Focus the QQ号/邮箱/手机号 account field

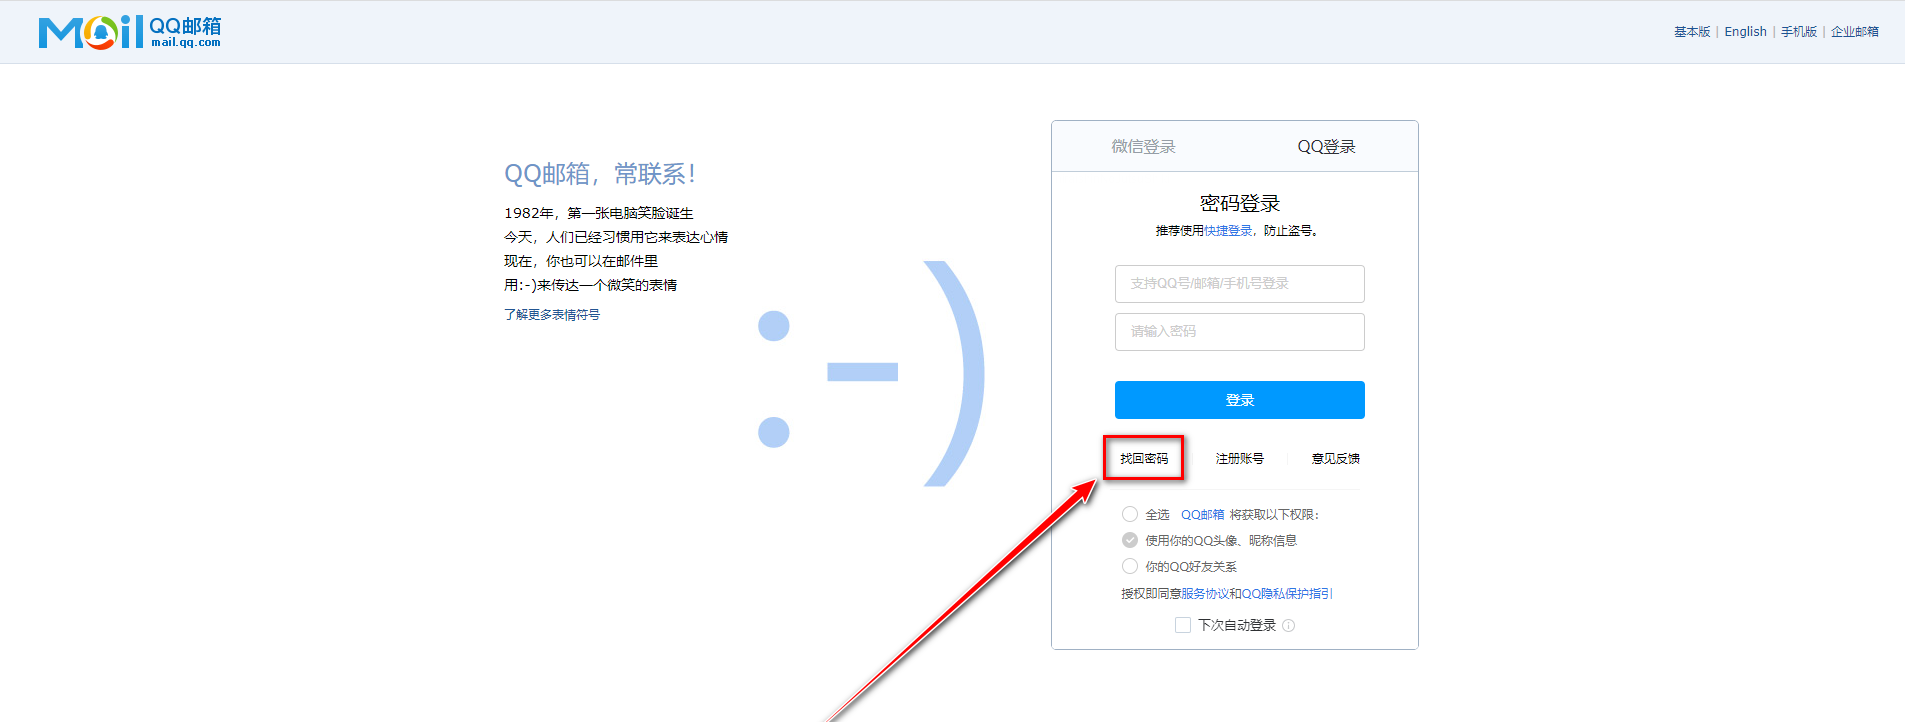[1239, 284]
